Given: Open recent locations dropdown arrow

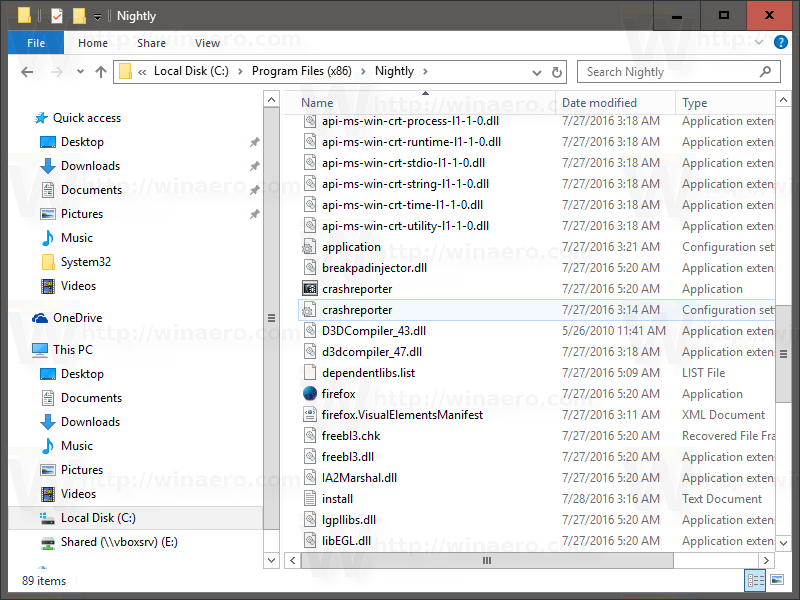Looking at the screenshot, I should [80, 72].
